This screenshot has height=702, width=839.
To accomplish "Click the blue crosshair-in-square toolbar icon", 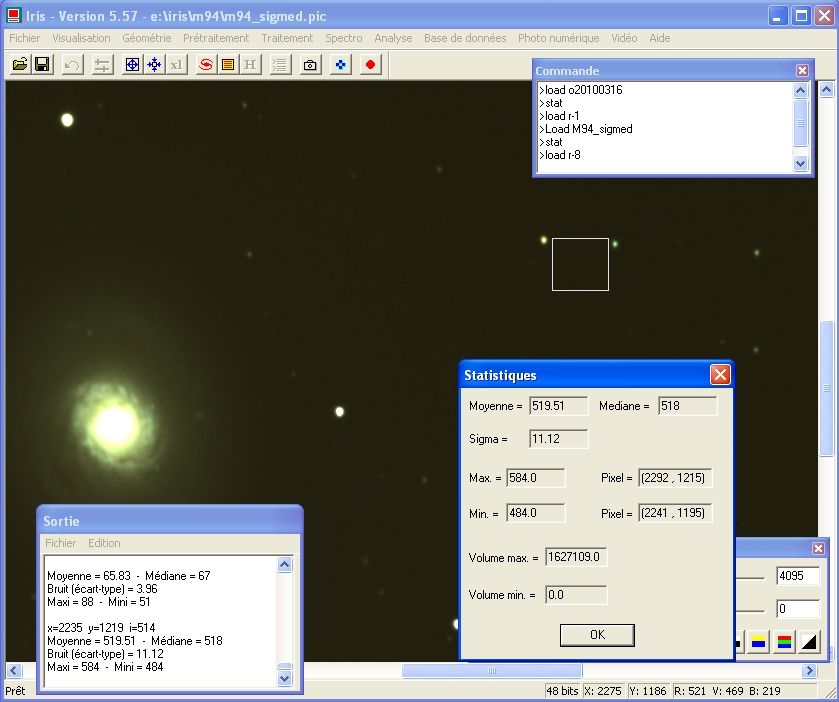I will pos(132,65).
